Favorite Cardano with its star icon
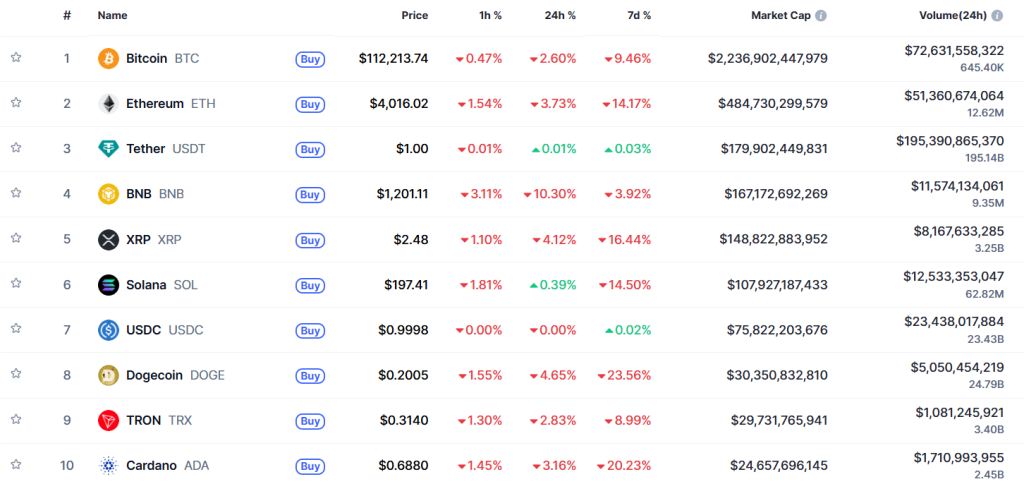The image size is (1024, 484). (16, 464)
